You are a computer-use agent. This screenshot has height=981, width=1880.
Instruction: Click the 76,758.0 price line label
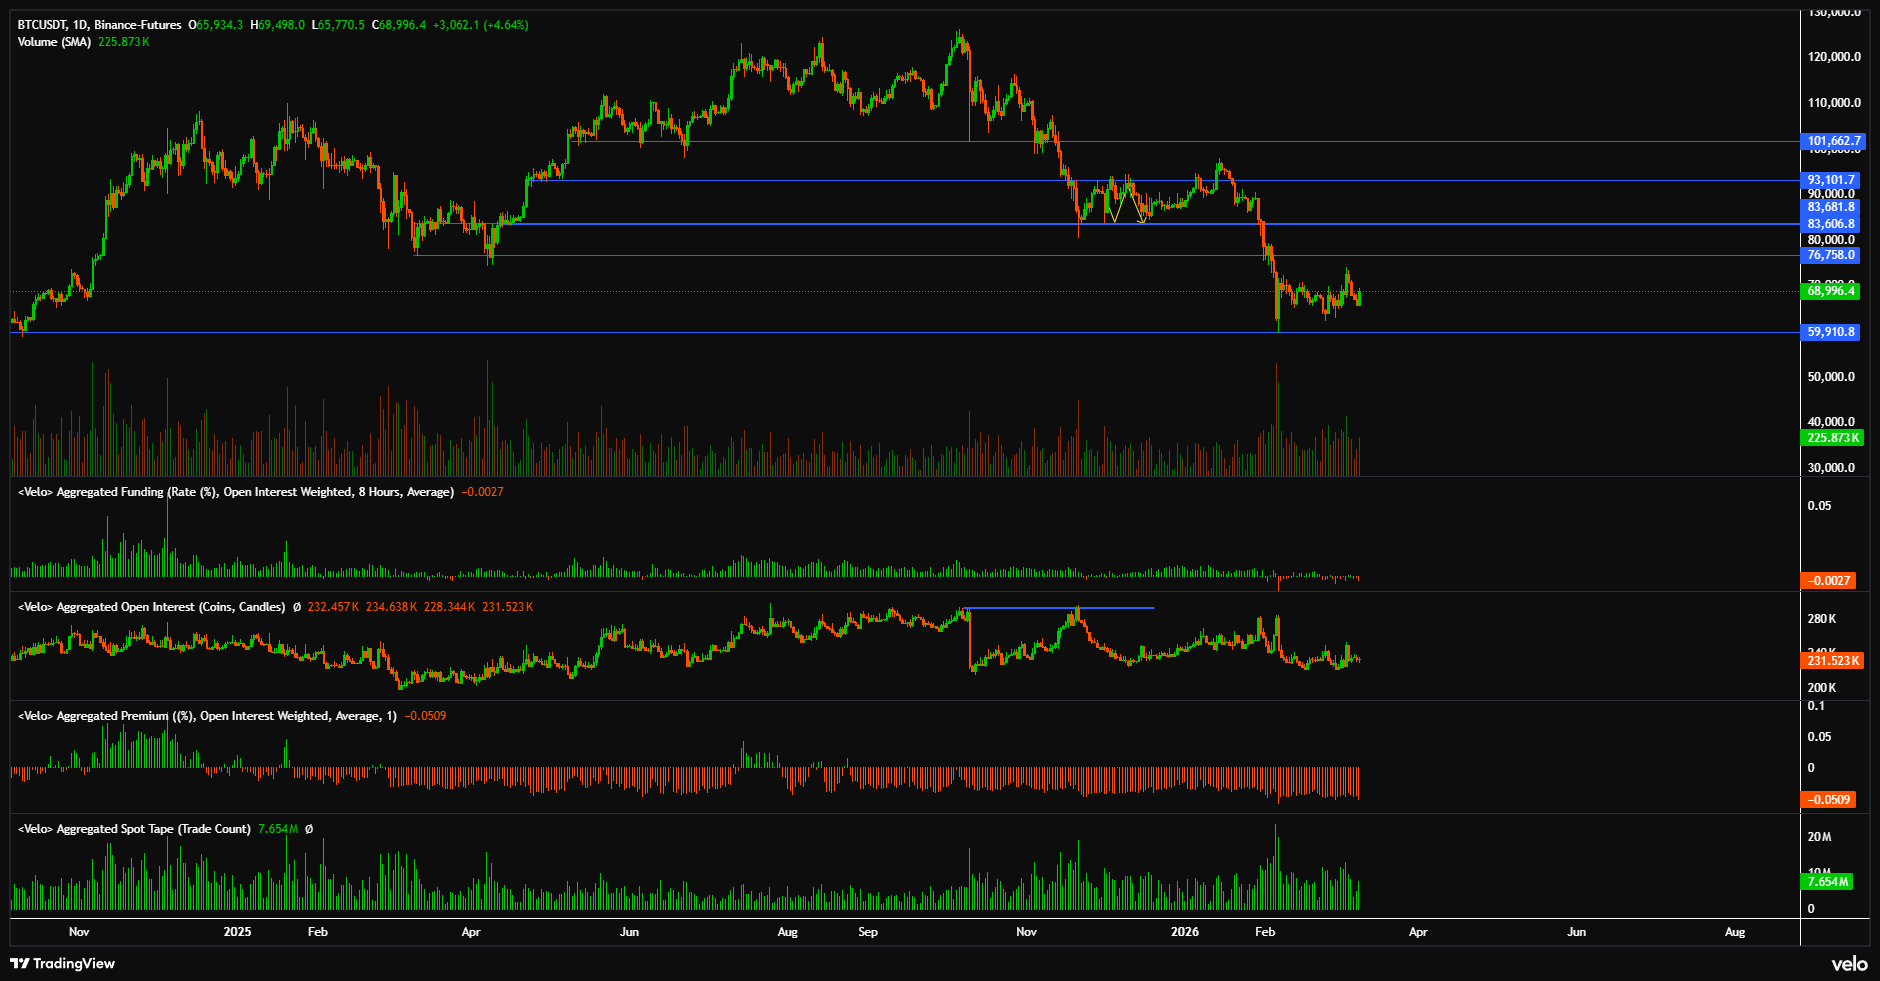coord(1831,255)
